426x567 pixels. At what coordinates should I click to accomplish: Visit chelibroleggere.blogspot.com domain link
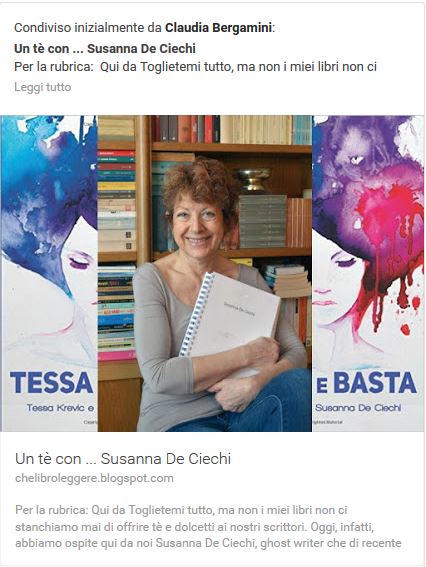[x=94, y=478]
